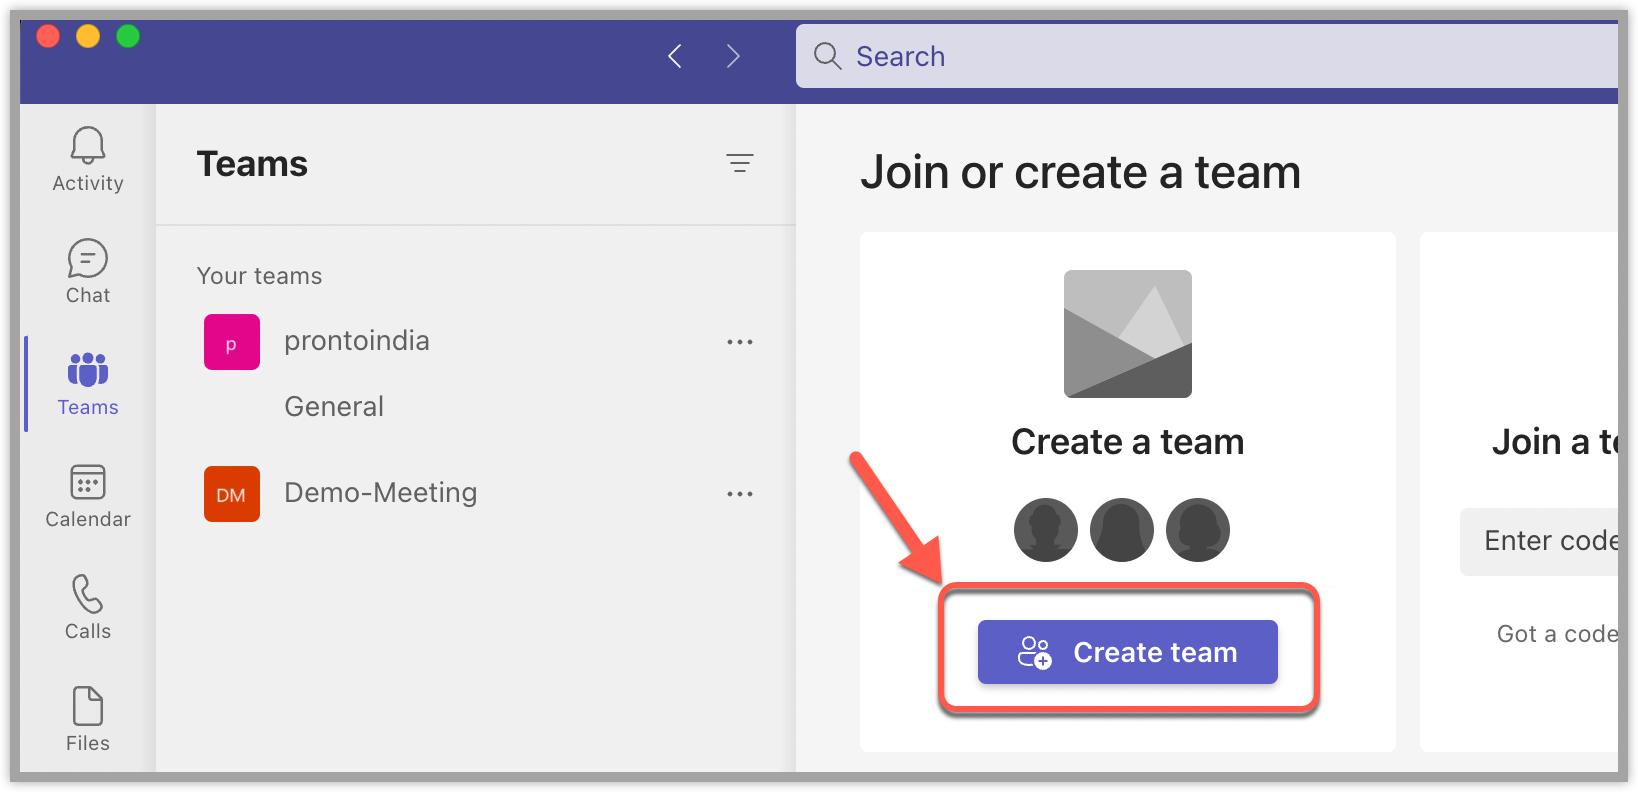1638x792 pixels.
Task: Select the Teams sidebar icon
Action: click(88, 383)
